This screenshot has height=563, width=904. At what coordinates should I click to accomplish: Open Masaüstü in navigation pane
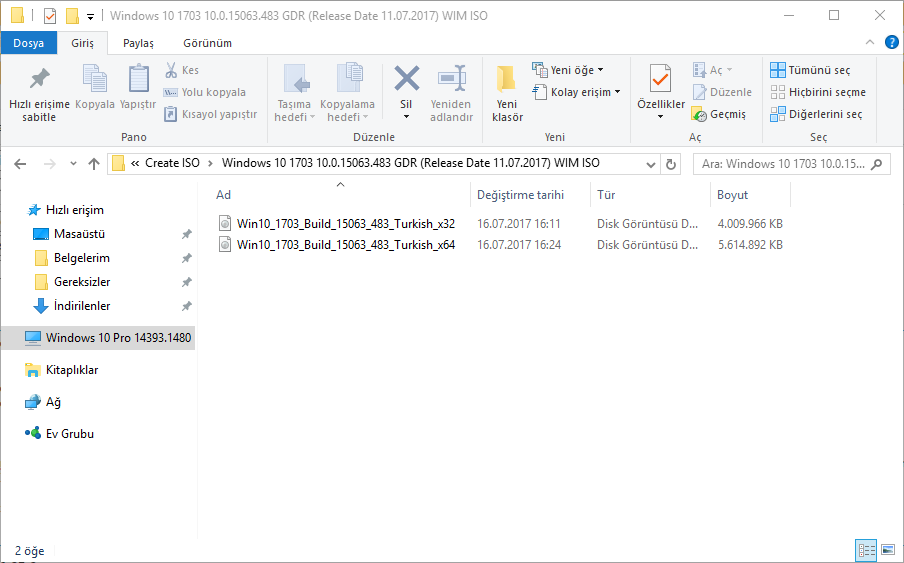[x=79, y=234]
